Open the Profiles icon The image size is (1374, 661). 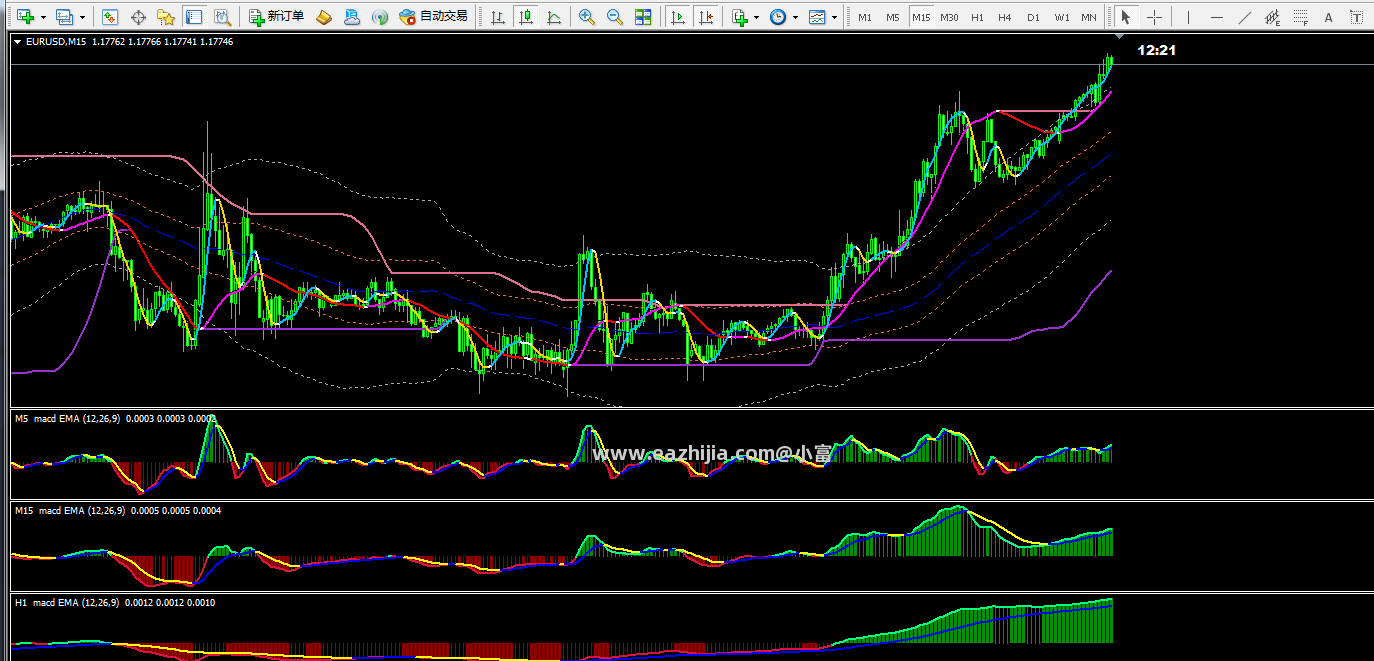pos(65,17)
